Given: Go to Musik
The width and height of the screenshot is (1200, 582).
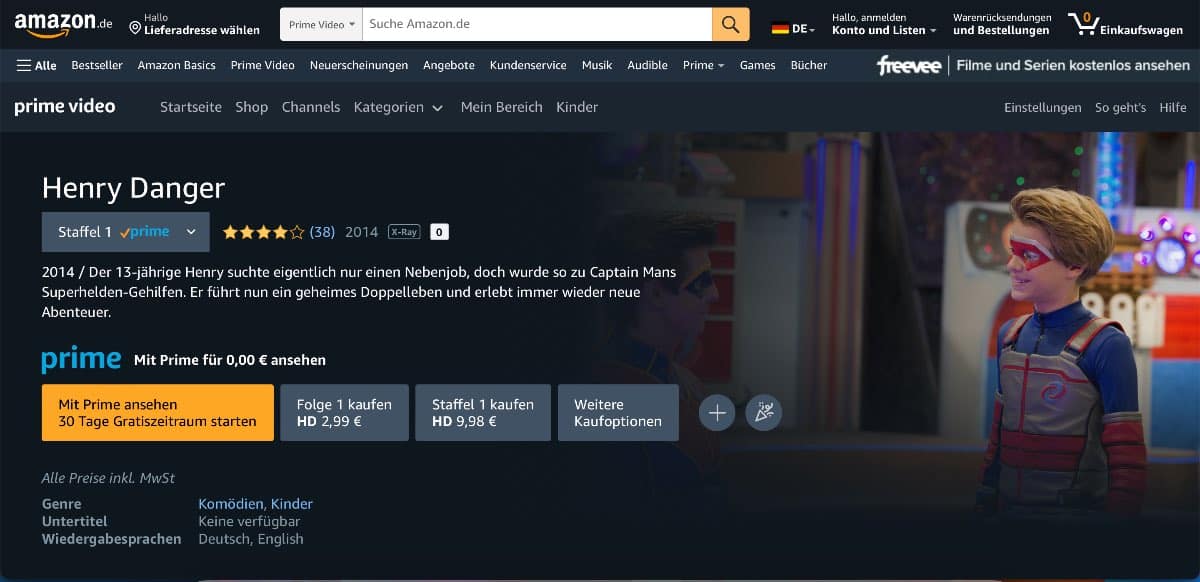Looking at the screenshot, I should point(597,65).
